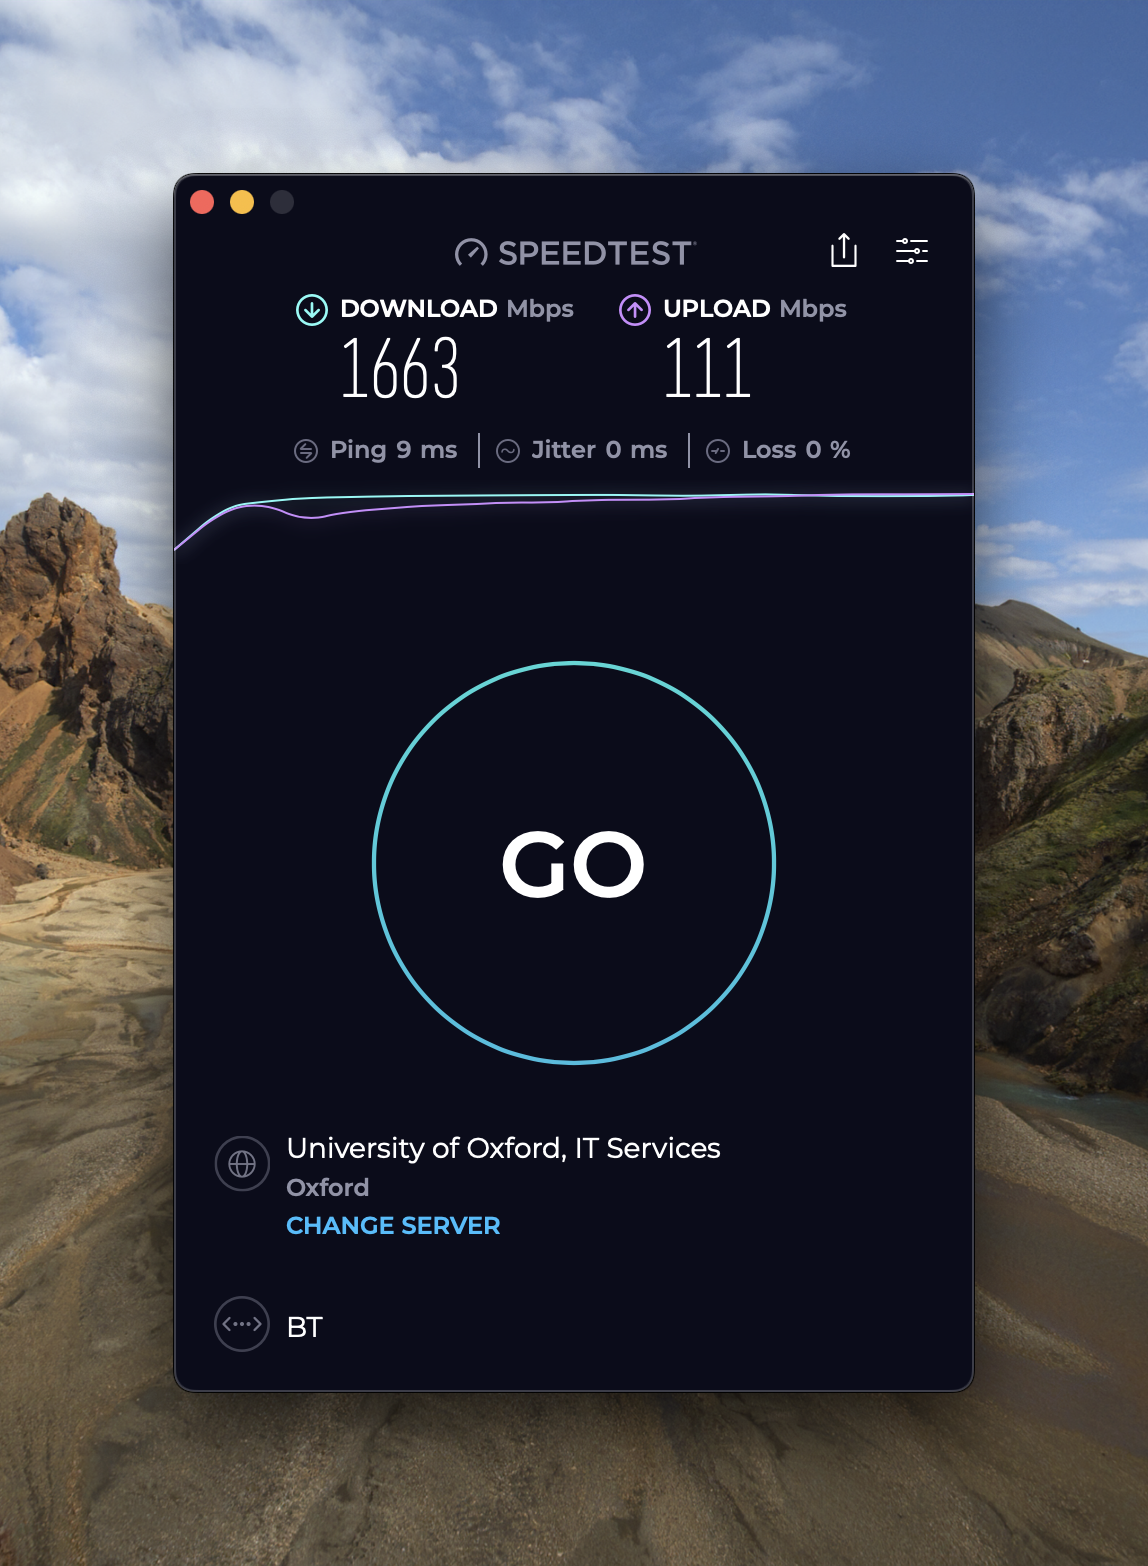The width and height of the screenshot is (1148, 1566).
Task: Click the ping icon
Action: [306, 451]
